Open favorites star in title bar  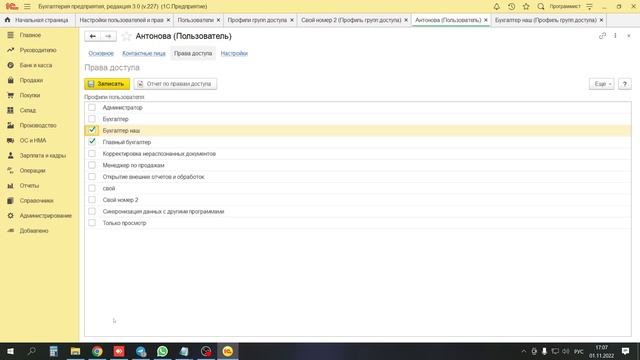[526, 7]
